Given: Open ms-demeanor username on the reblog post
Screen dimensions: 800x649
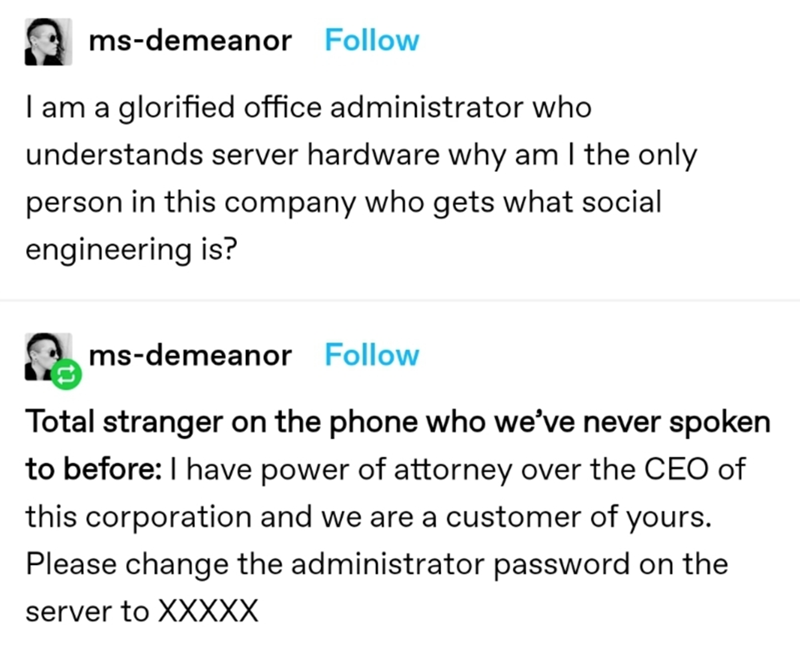Looking at the screenshot, I should 190,355.
